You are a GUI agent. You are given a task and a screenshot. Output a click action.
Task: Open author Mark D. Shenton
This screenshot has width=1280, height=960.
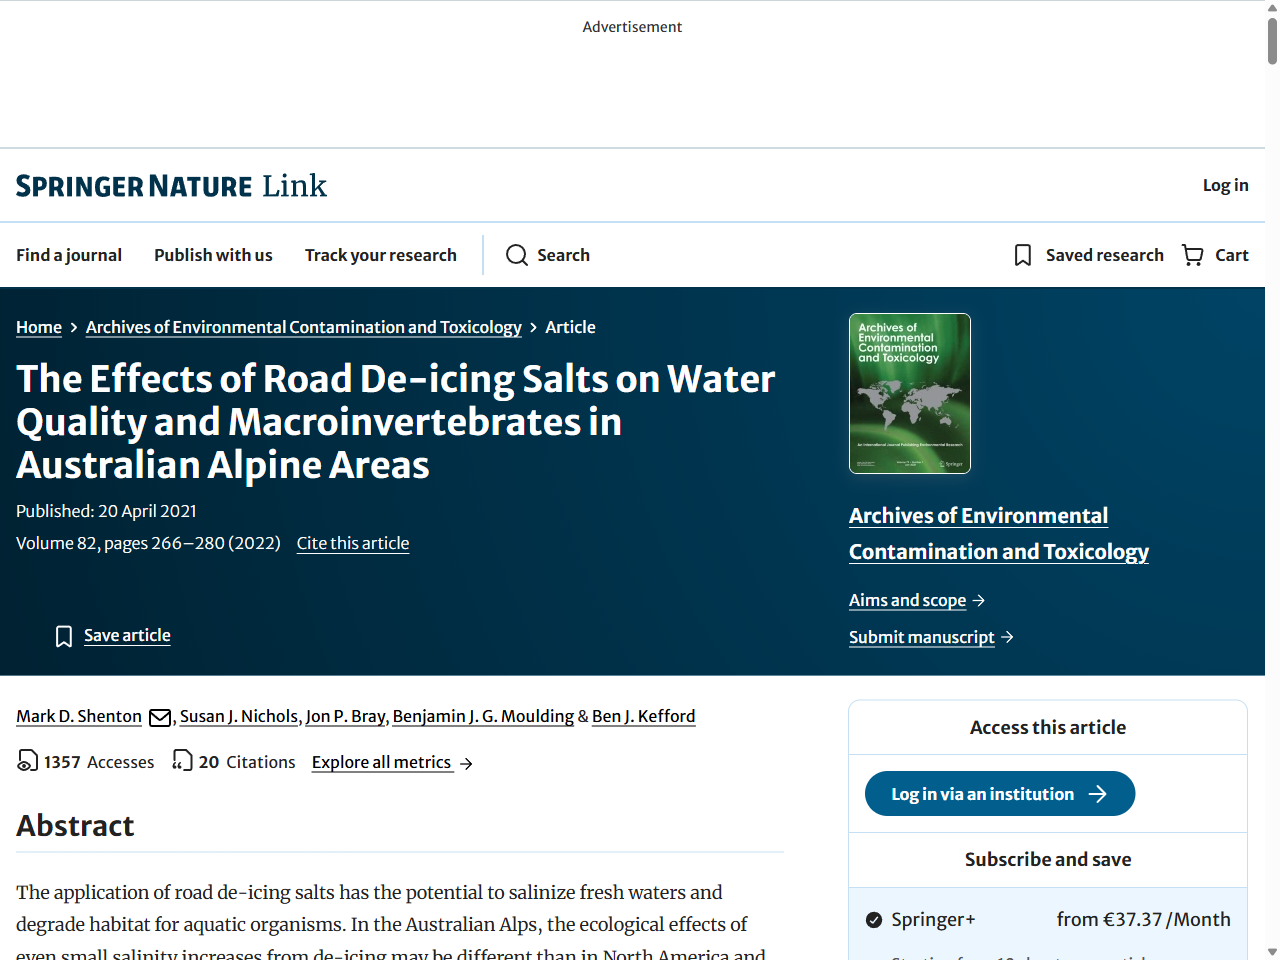click(79, 716)
